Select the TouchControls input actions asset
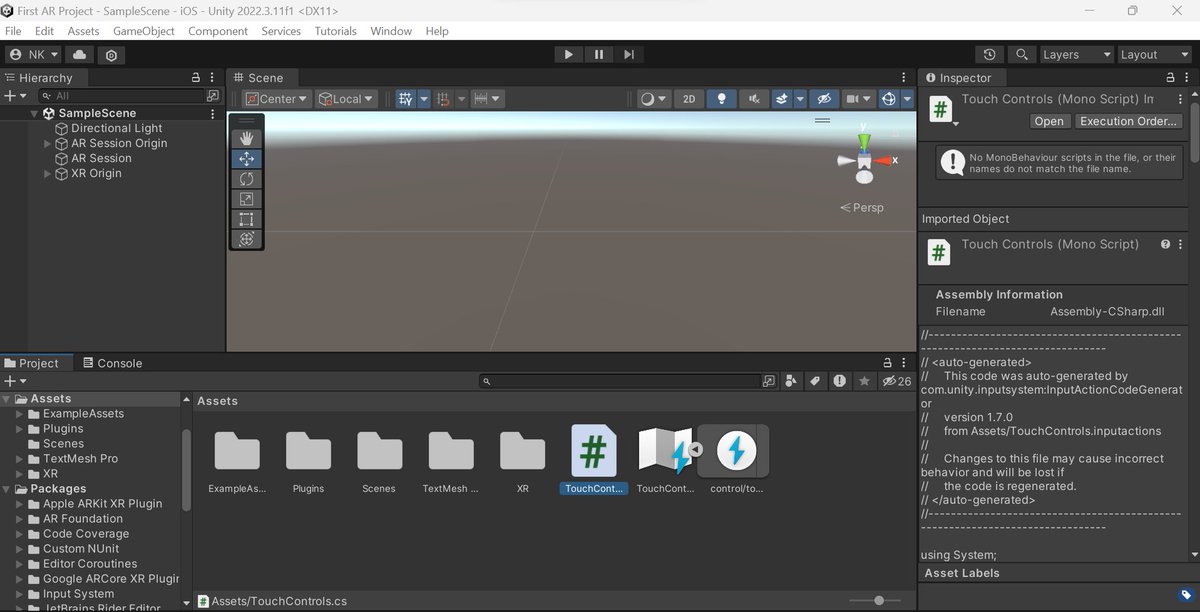This screenshot has width=1200, height=612. point(665,460)
